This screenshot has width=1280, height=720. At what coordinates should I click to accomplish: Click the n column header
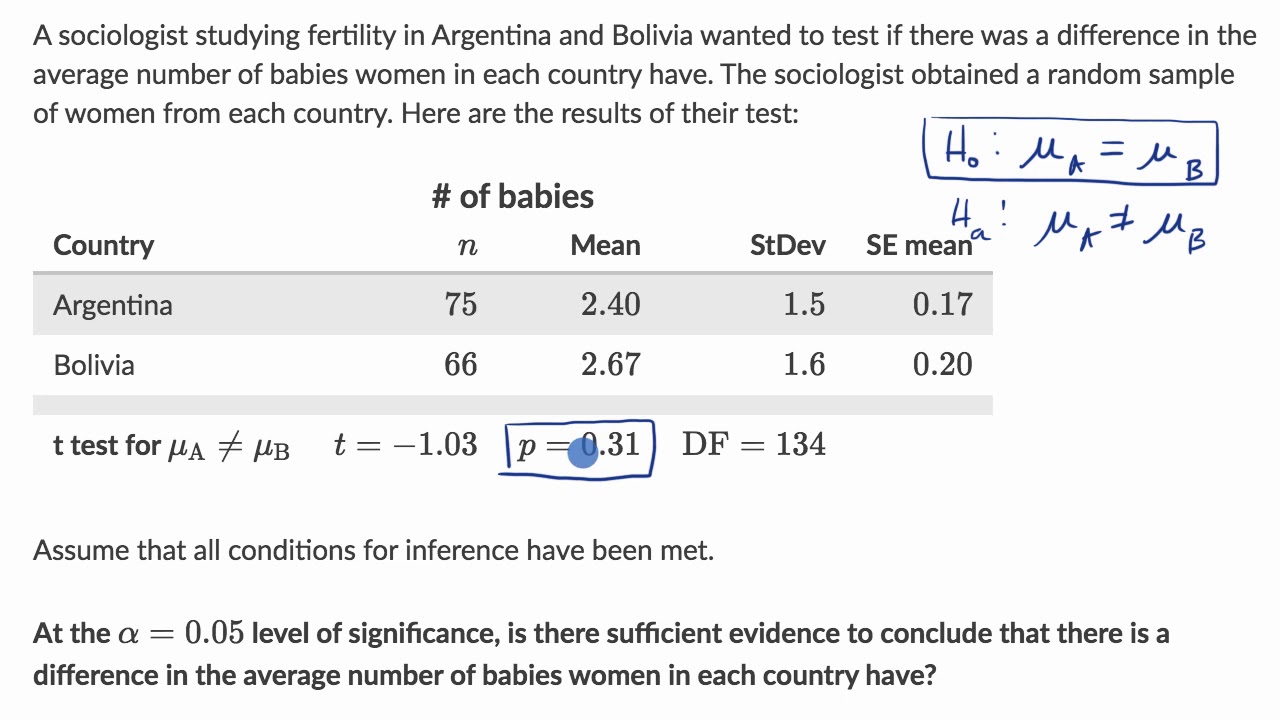coord(466,246)
